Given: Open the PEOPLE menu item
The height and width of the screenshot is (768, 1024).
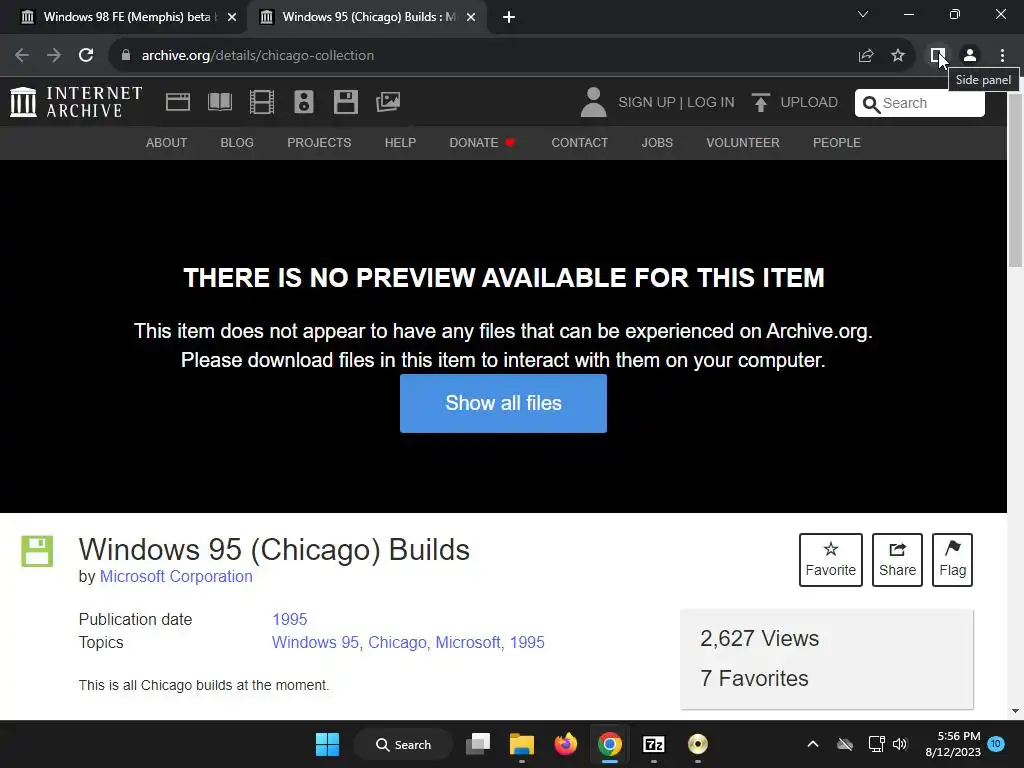Looking at the screenshot, I should [x=837, y=142].
